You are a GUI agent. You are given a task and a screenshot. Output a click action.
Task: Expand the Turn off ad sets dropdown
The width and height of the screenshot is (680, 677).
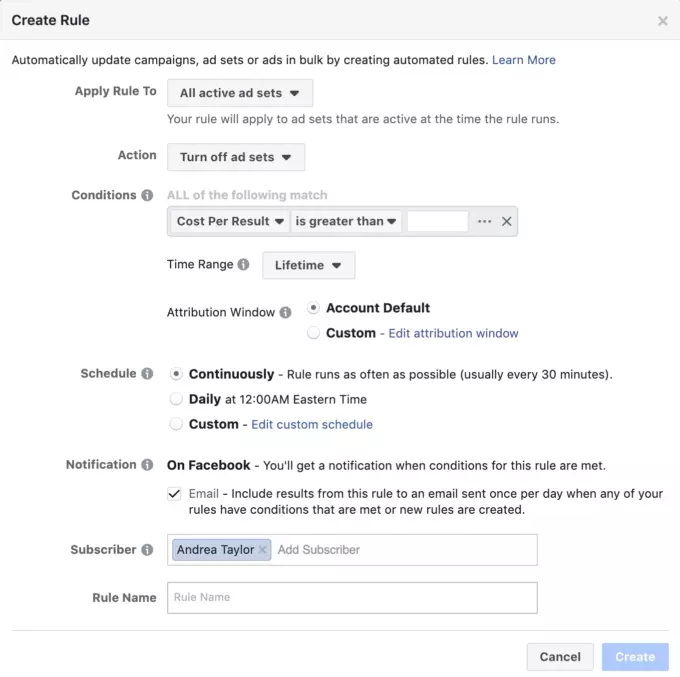click(236, 157)
